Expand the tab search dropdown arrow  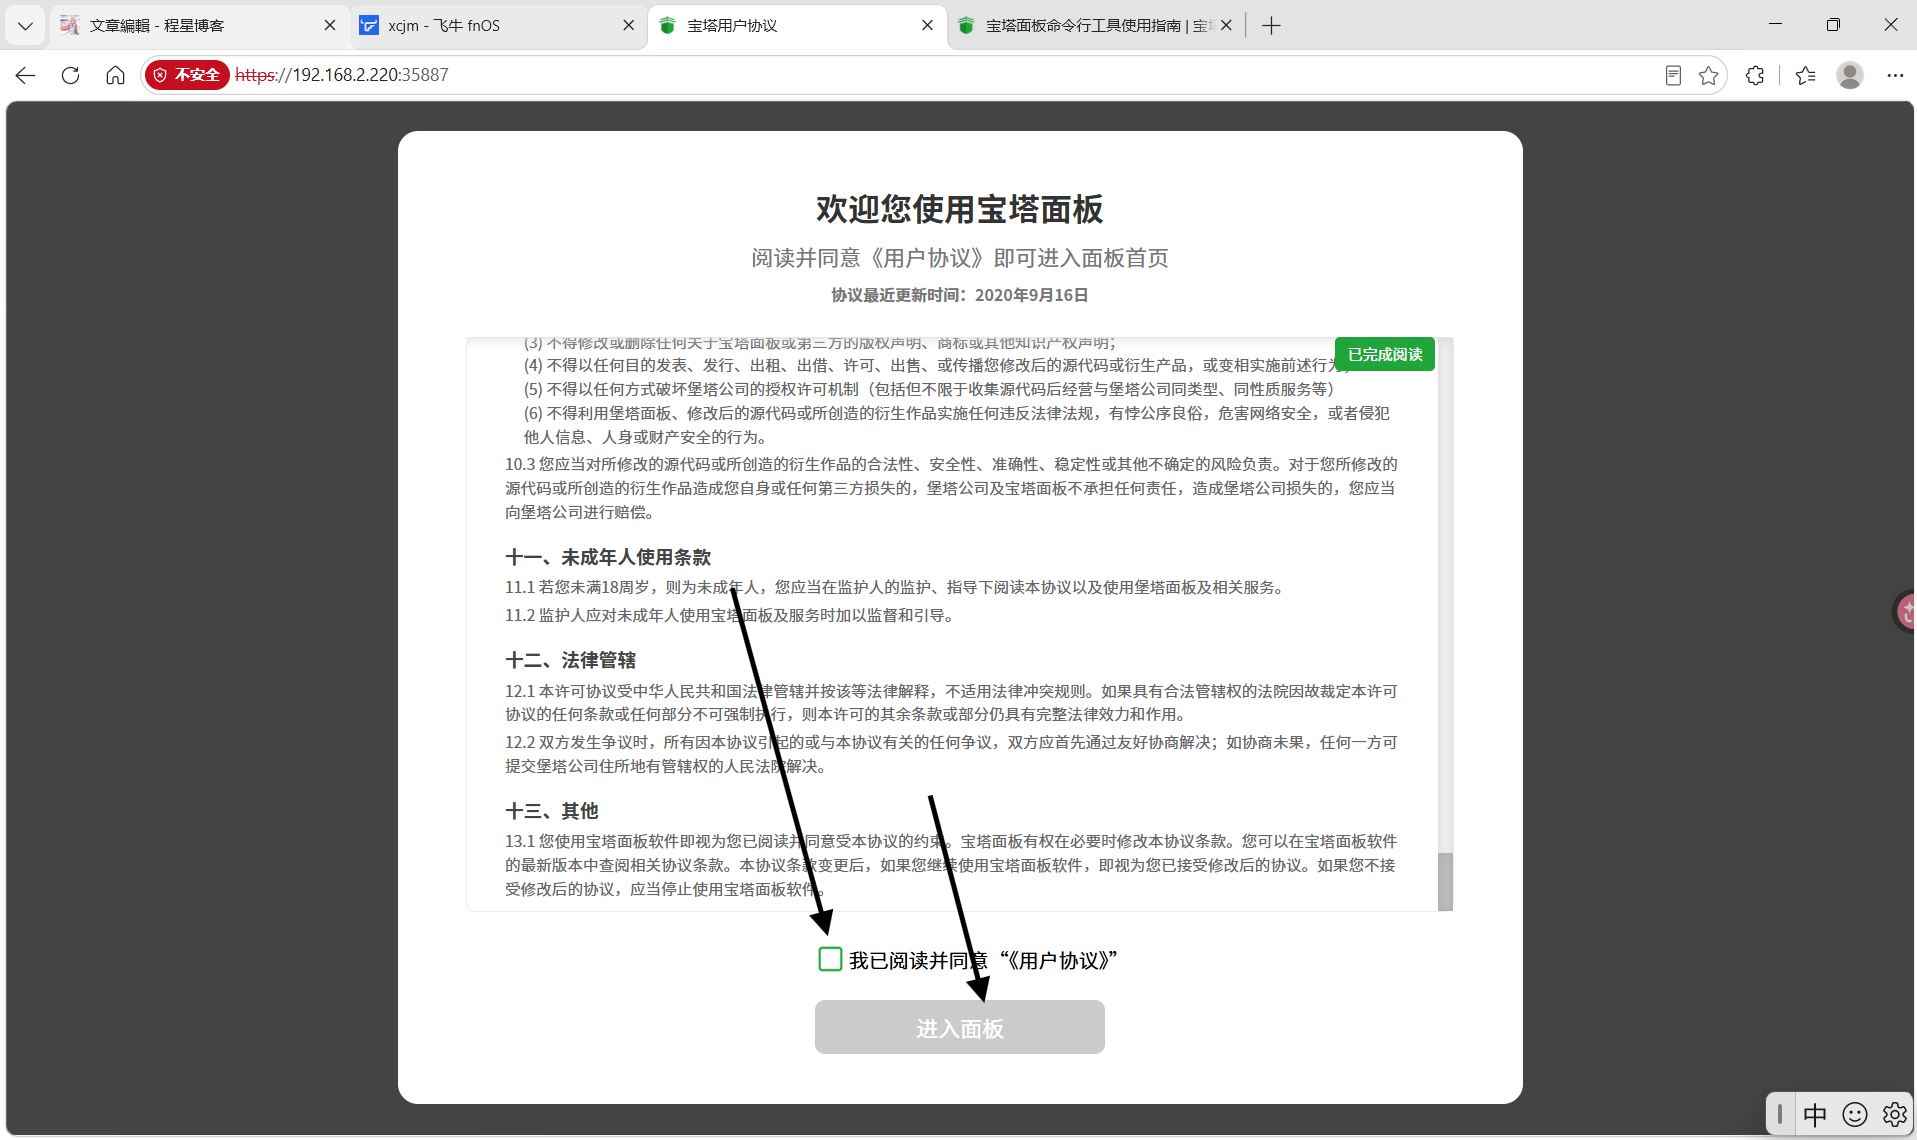coord(25,25)
